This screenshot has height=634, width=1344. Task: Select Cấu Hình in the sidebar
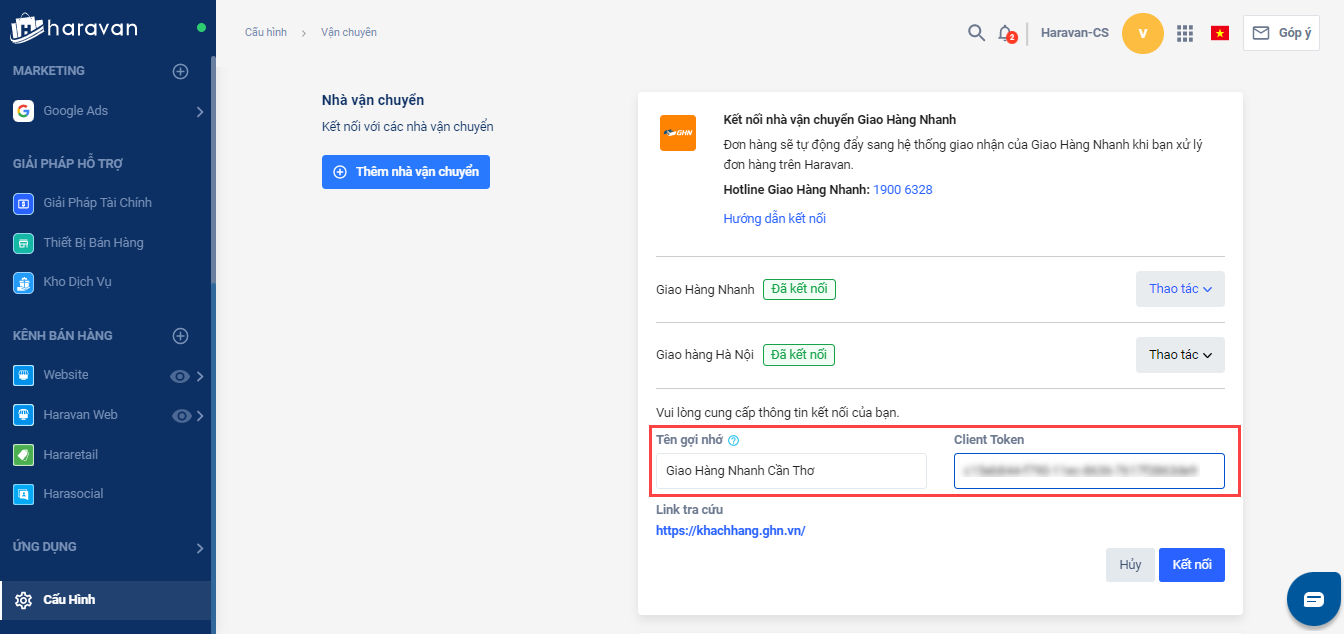pyautogui.click(x=68, y=600)
